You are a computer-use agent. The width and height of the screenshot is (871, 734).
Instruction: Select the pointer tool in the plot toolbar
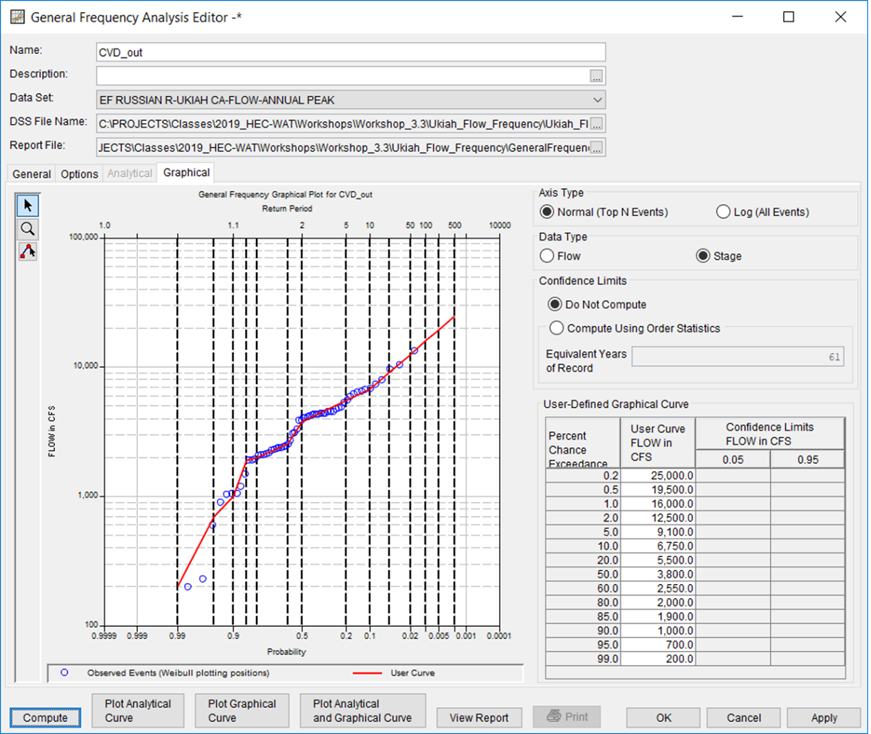(27, 204)
